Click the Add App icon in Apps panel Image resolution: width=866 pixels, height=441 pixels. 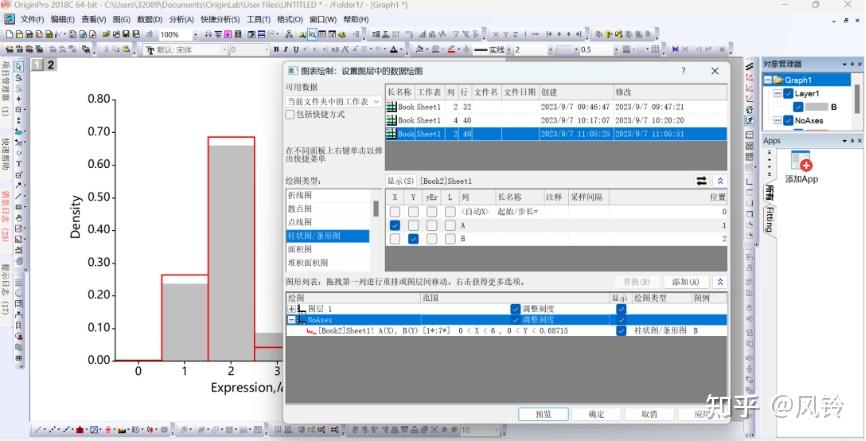pyautogui.click(x=801, y=161)
